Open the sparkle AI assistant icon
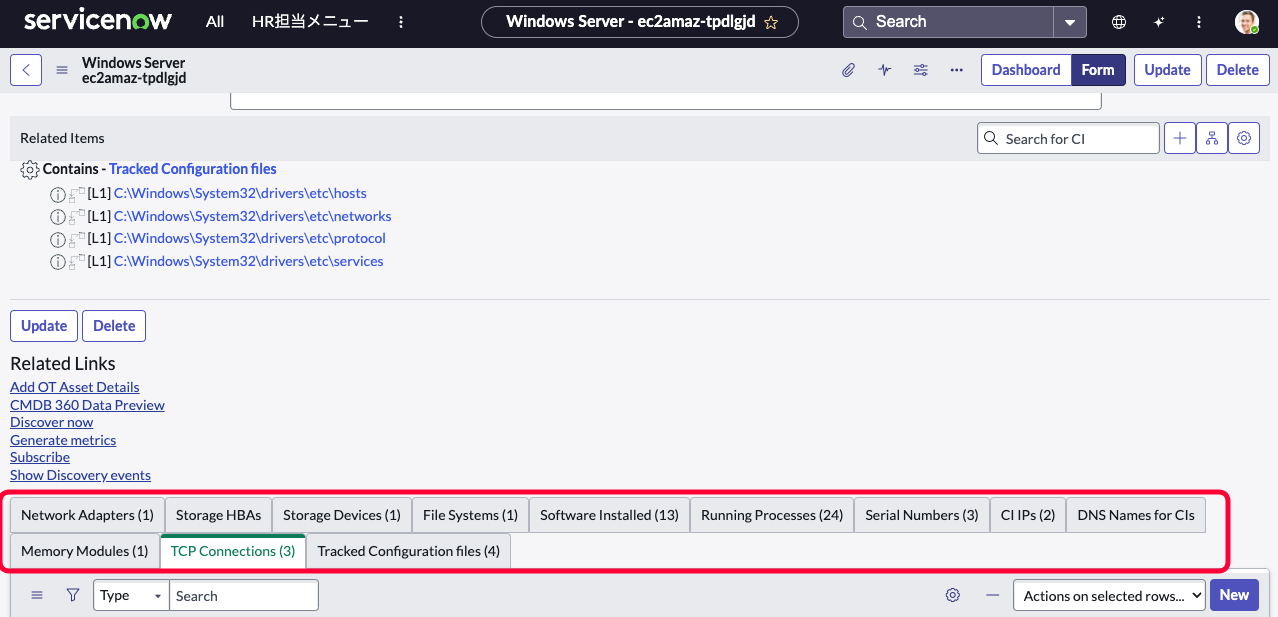 pos(1159,22)
